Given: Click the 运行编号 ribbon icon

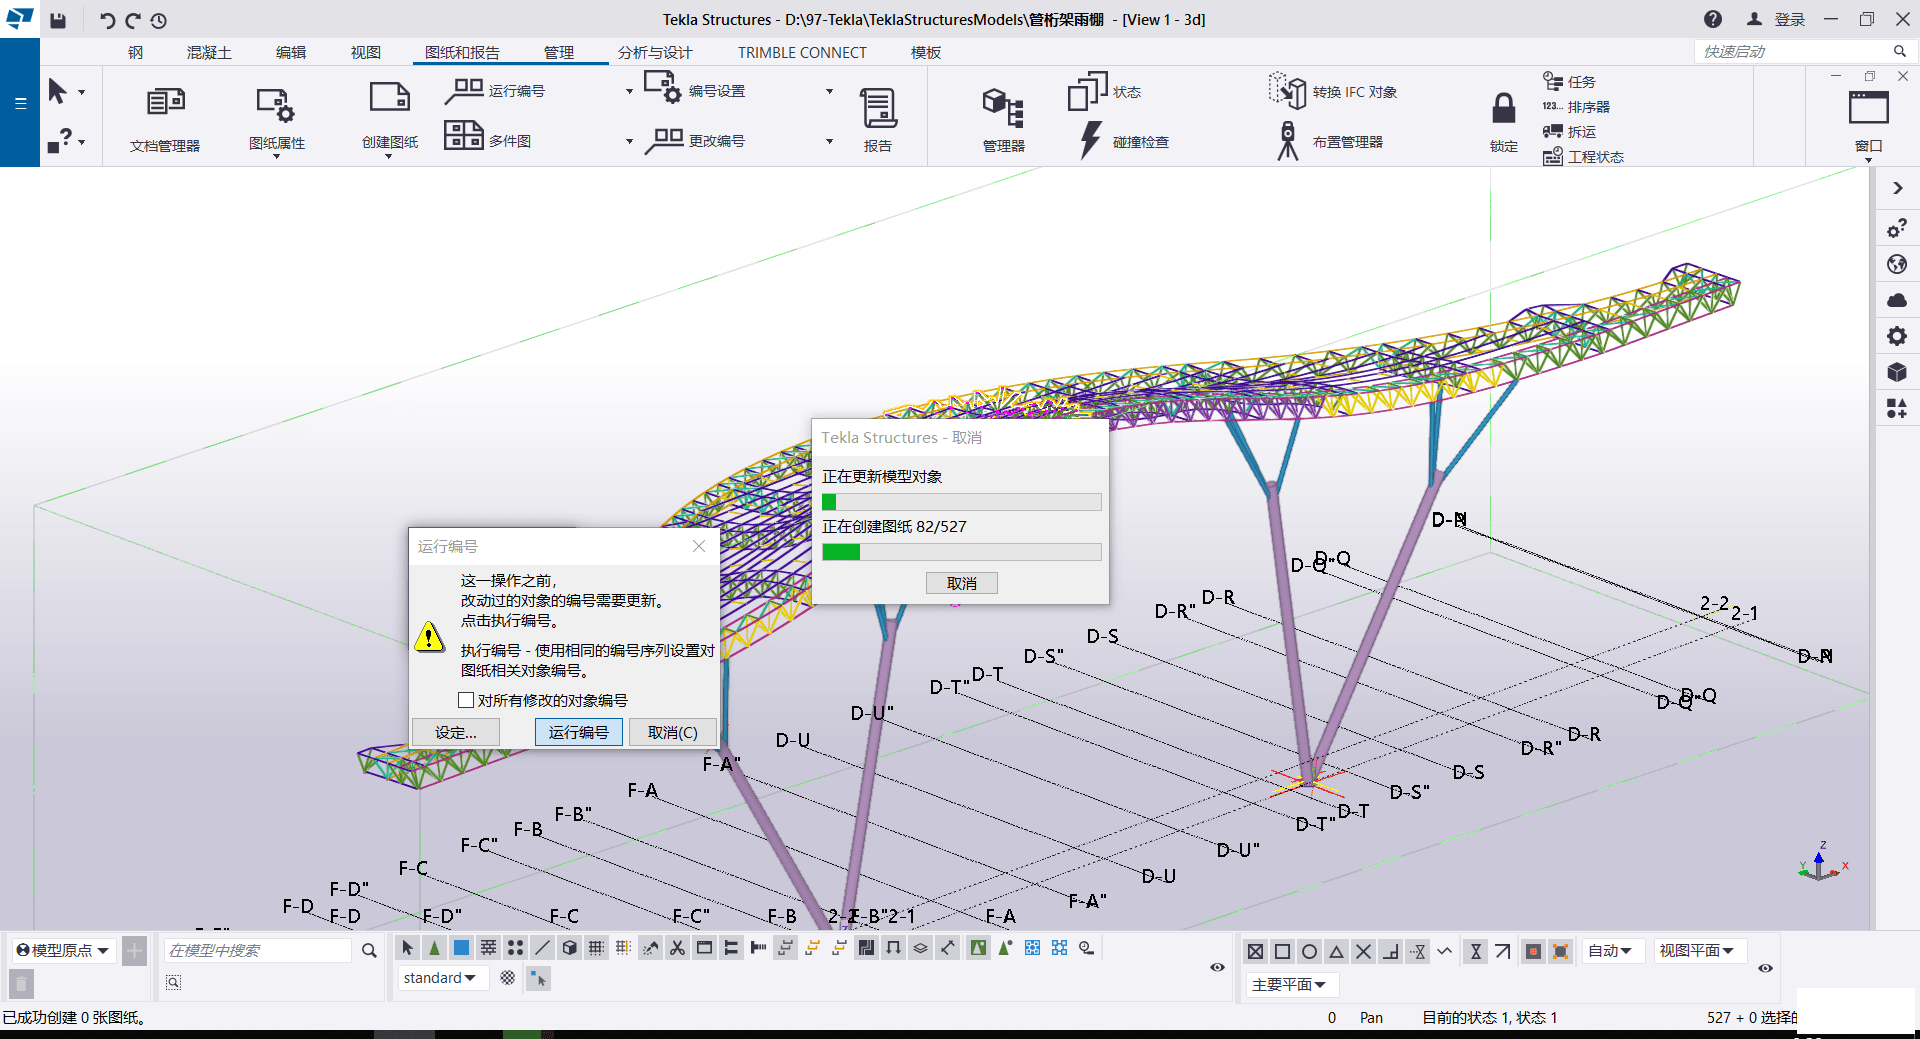Looking at the screenshot, I should (464, 91).
